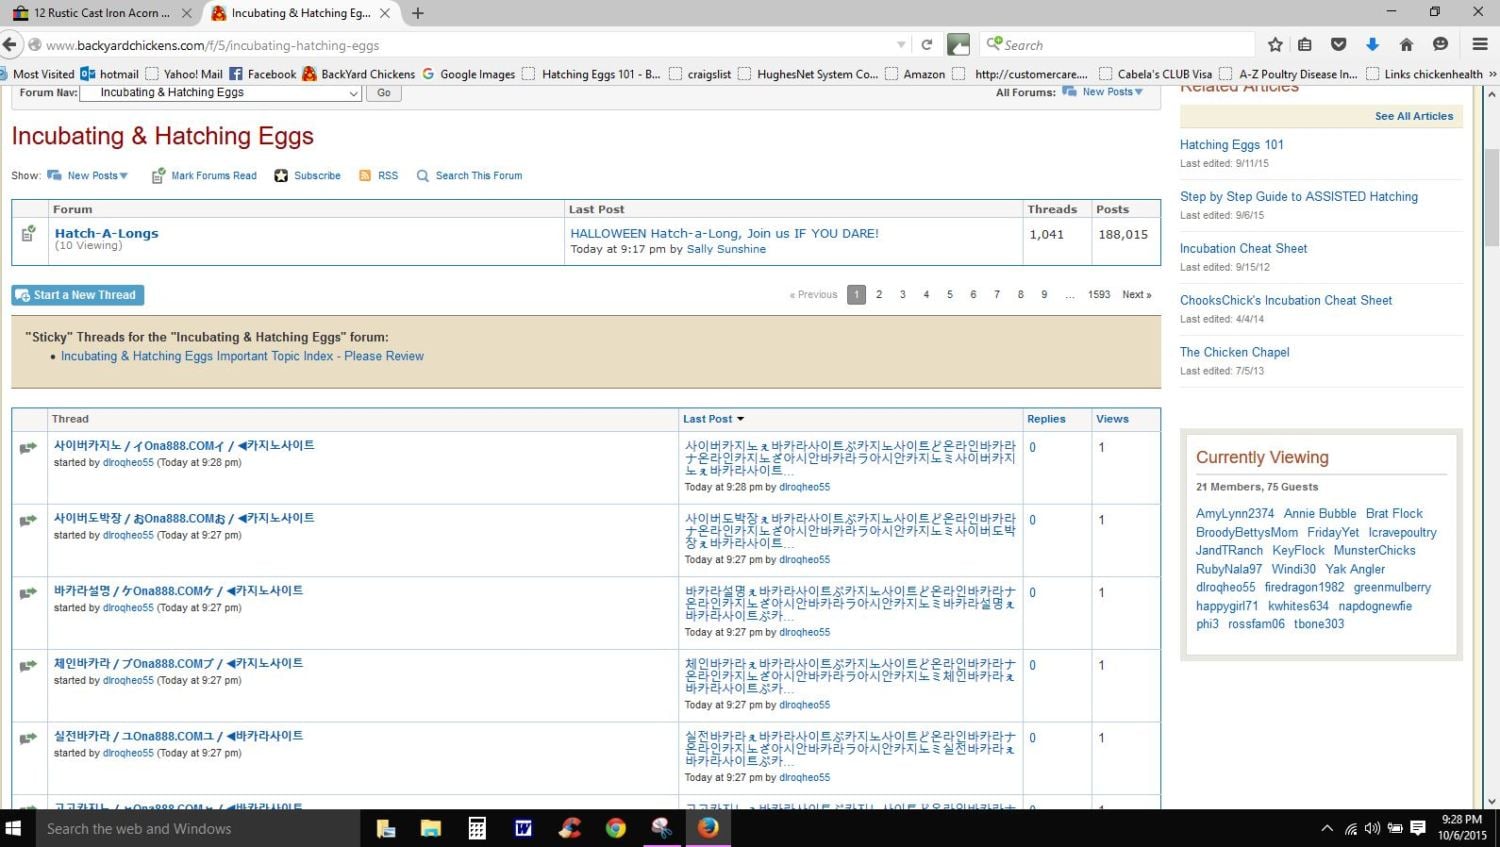Click the Subscribe star icon
Viewport: 1500px width, 847px height.
coord(281,176)
